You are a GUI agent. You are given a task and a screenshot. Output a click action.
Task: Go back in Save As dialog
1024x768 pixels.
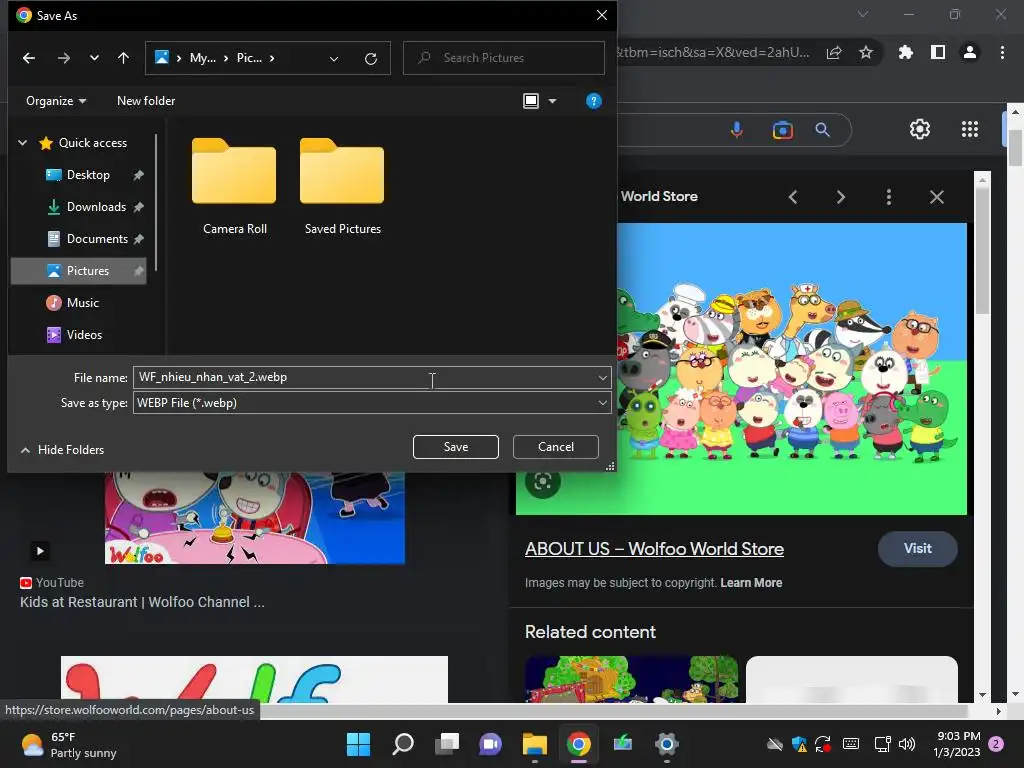(29, 58)
